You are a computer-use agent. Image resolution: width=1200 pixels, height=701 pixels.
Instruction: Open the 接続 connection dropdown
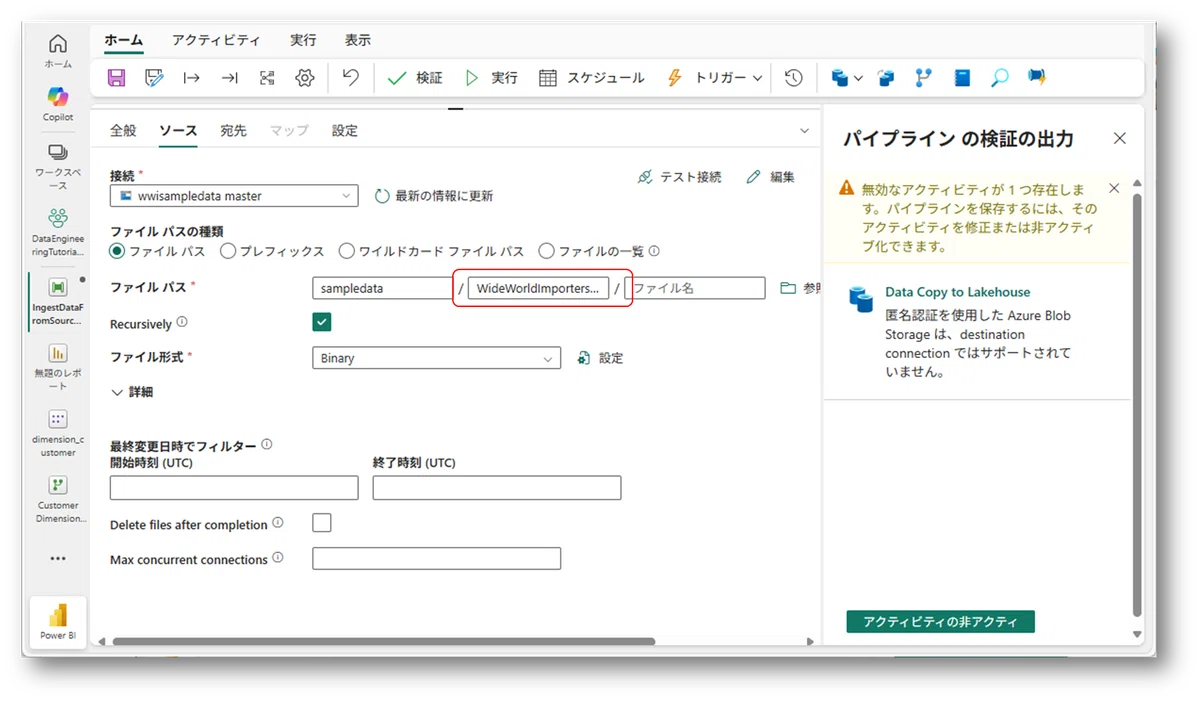234,196
